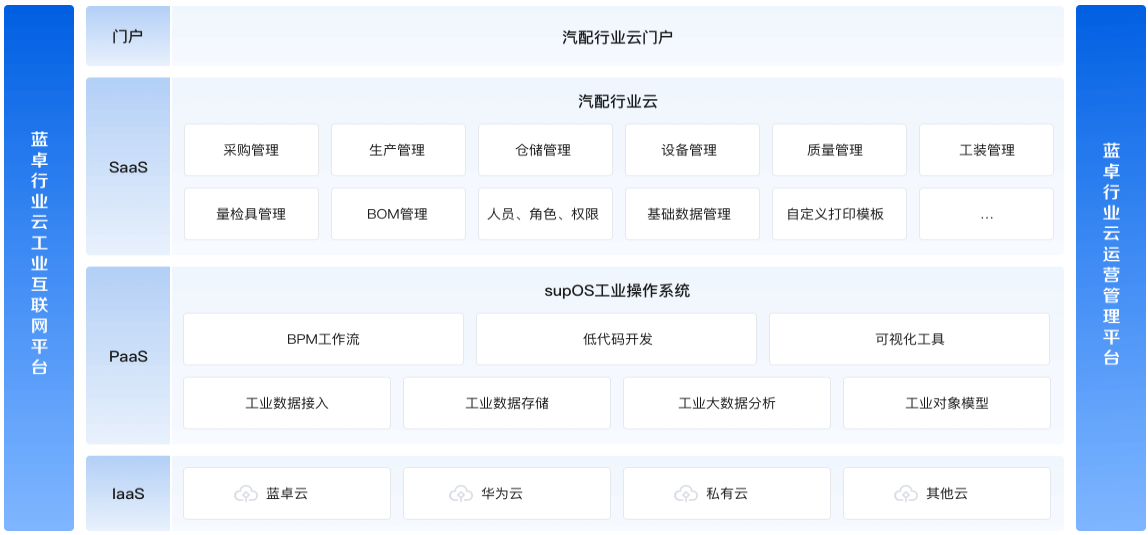Expand the ellipsis (…) more modules box

(x=986, y=214)
